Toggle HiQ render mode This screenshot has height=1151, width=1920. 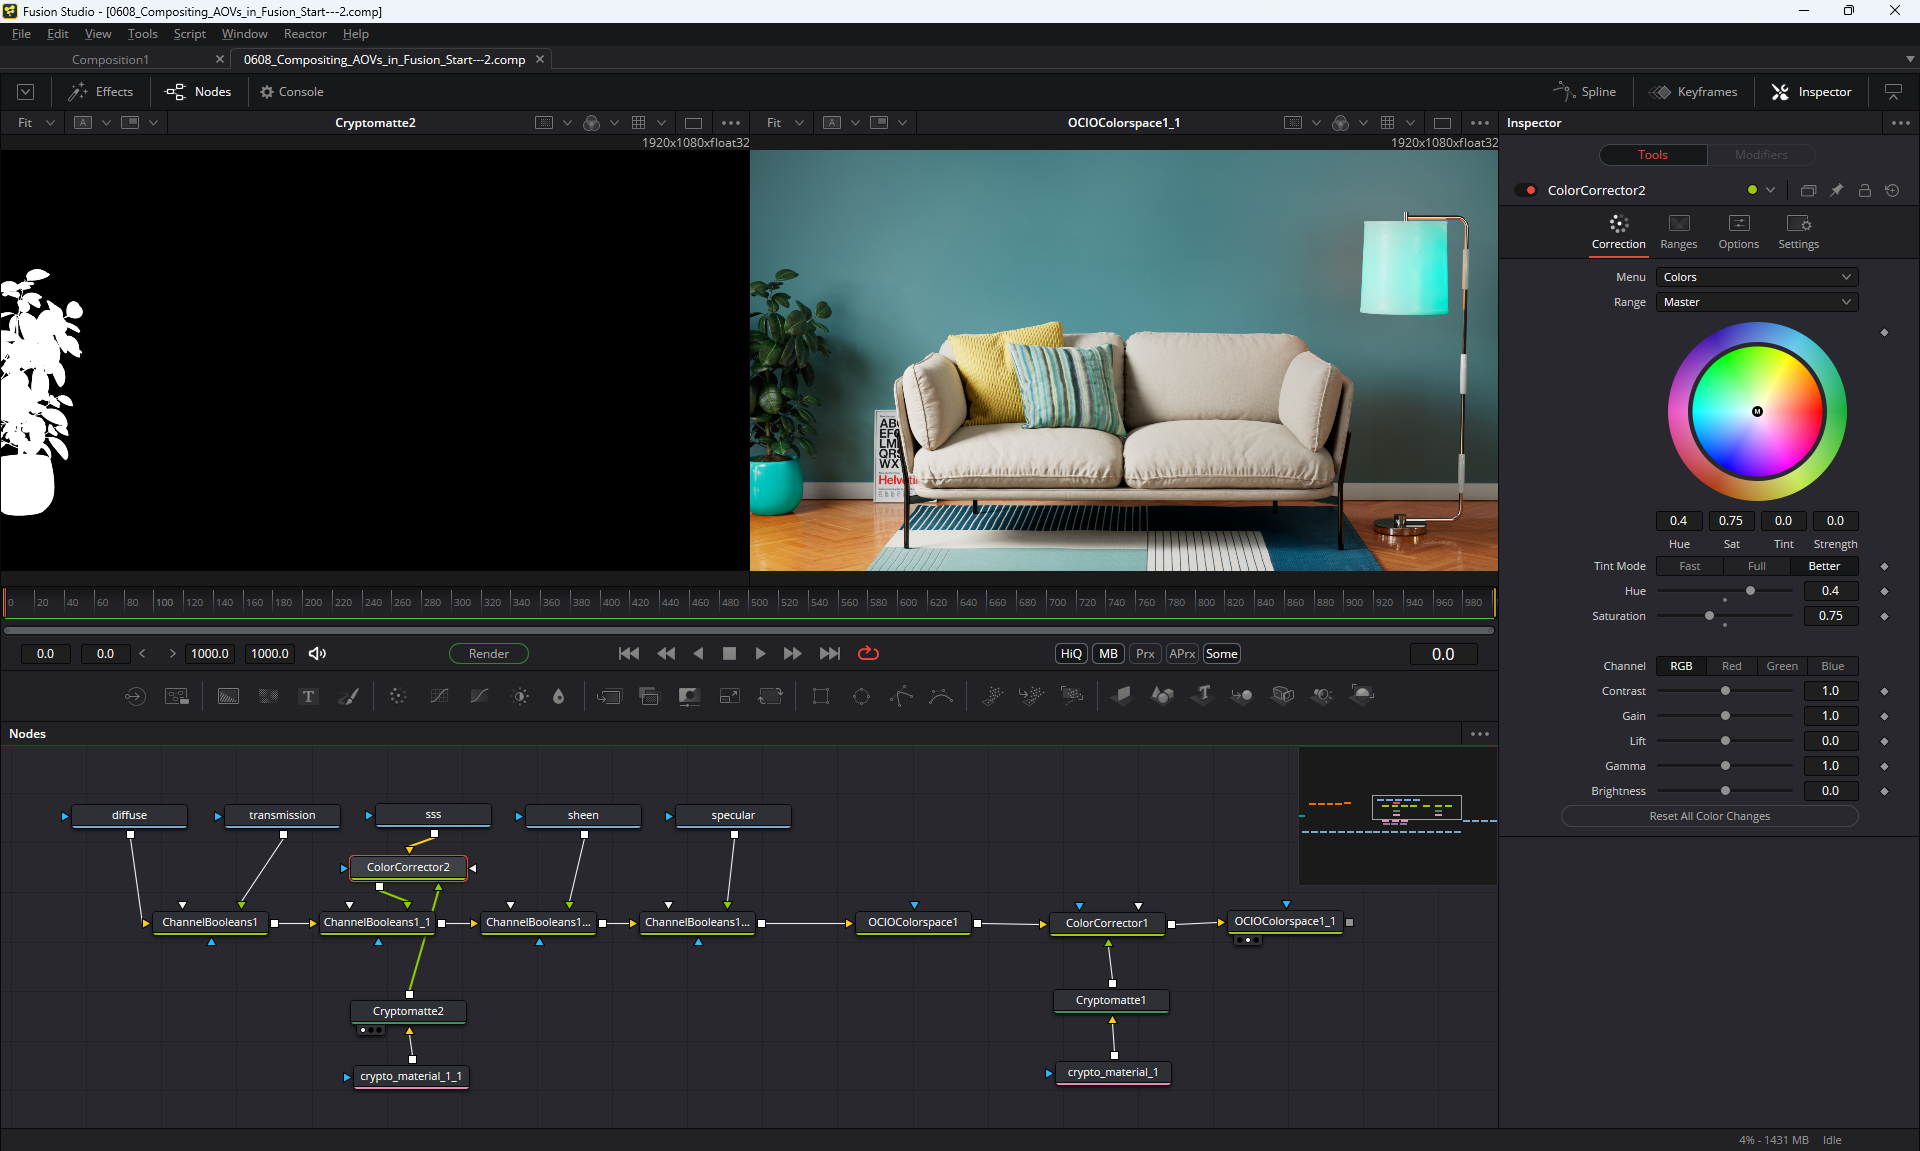1070,653
